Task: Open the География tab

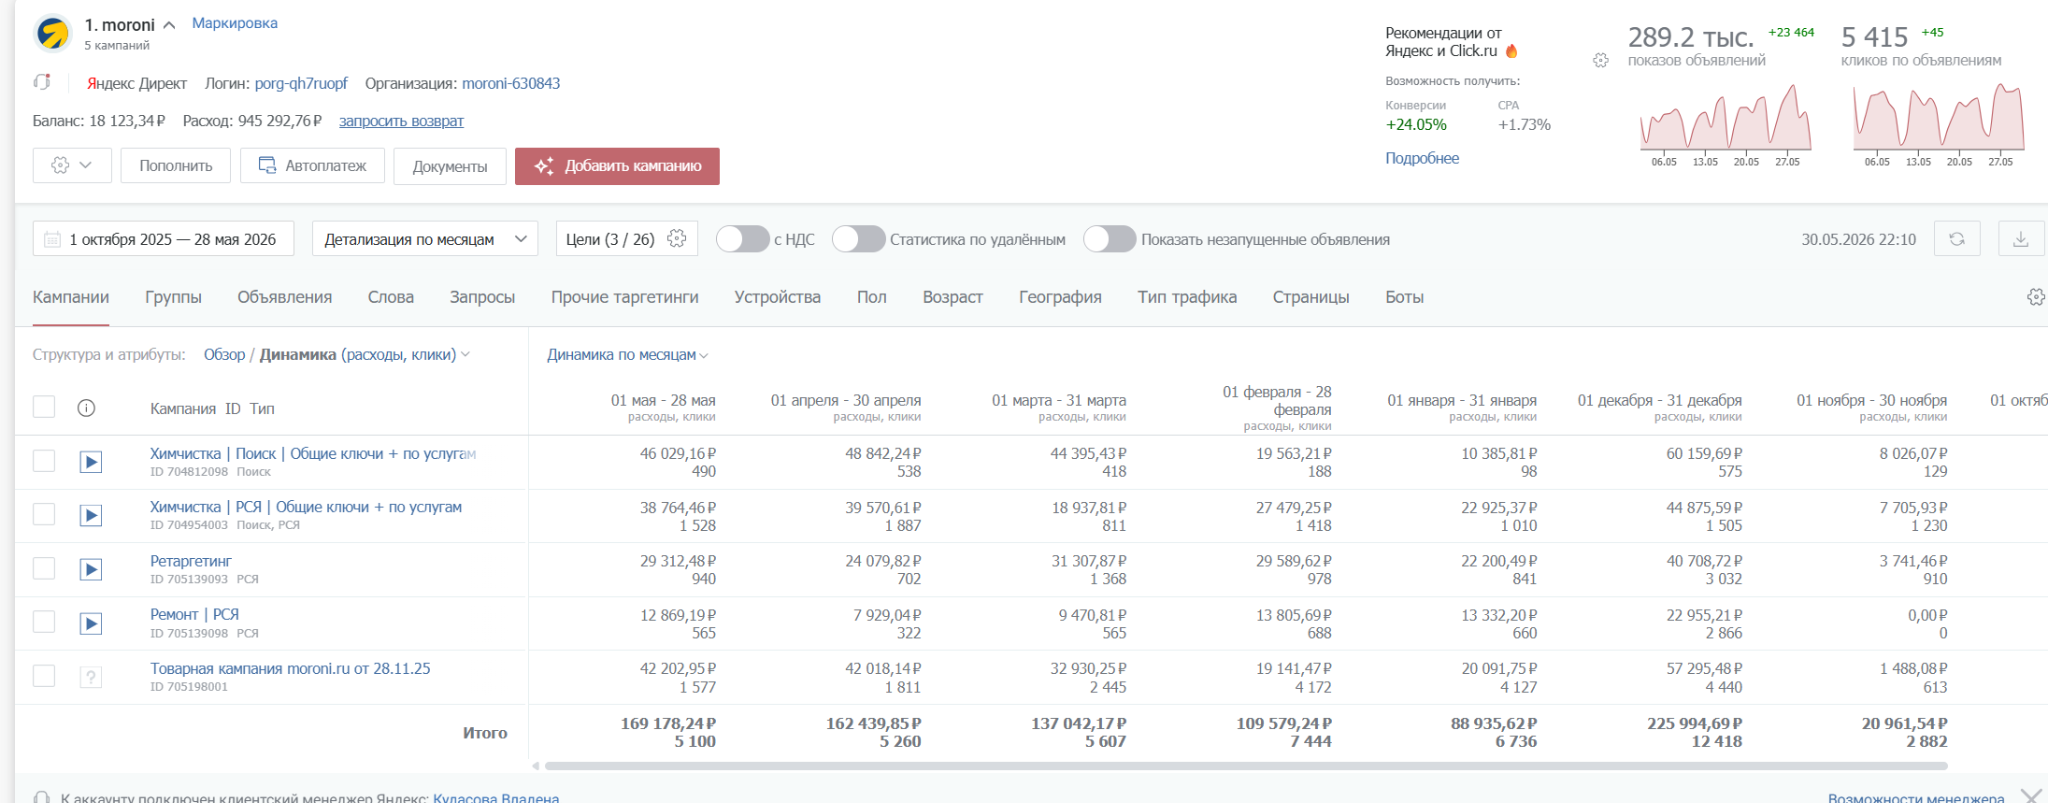Action: (x=1060, y=297)
